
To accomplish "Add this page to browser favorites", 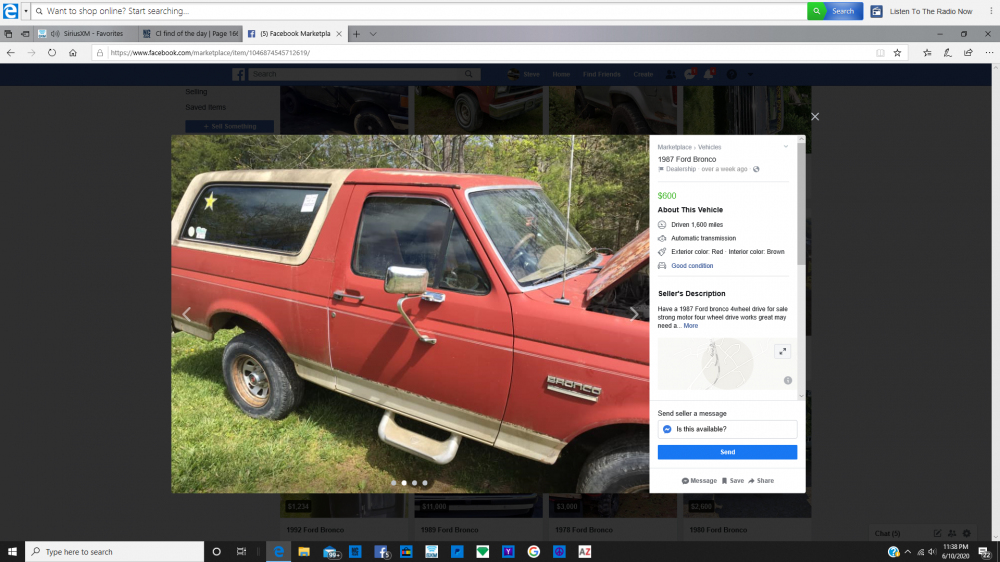I will point(897,52).
